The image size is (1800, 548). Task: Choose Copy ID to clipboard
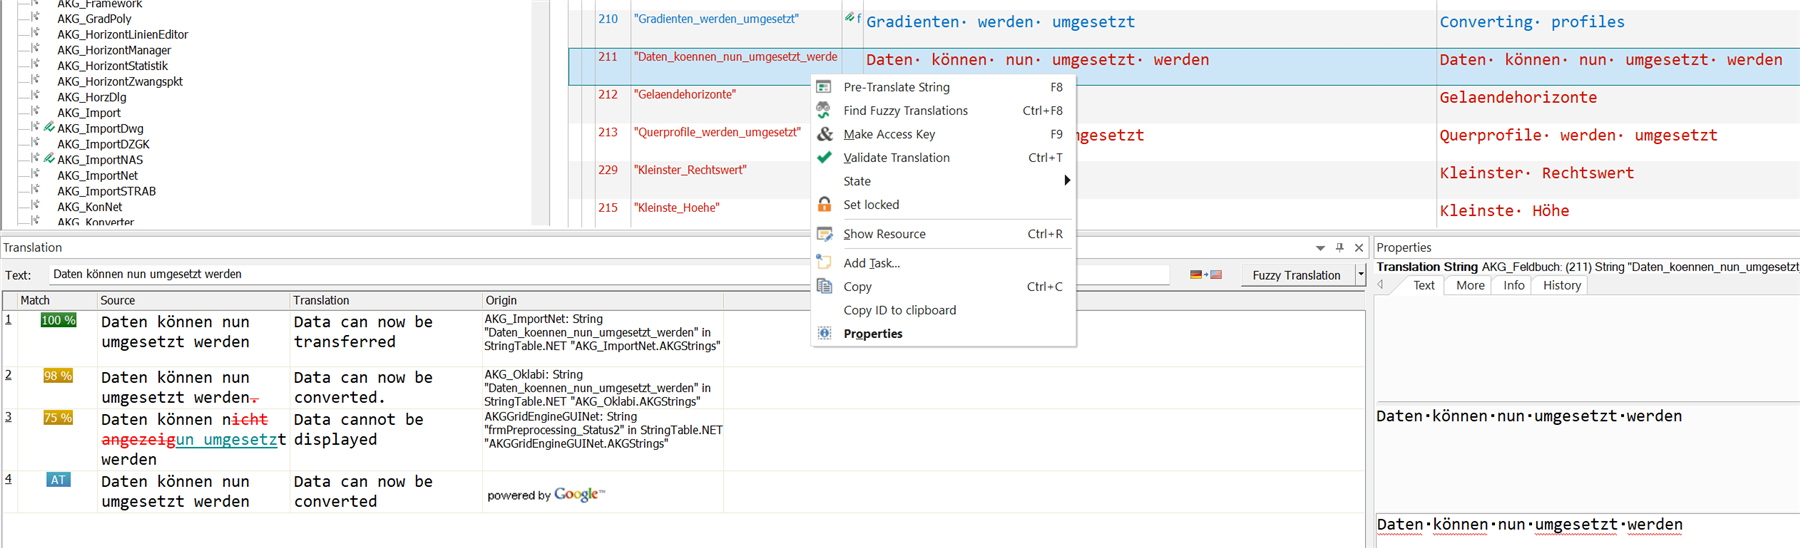click(x=899, y=310)
